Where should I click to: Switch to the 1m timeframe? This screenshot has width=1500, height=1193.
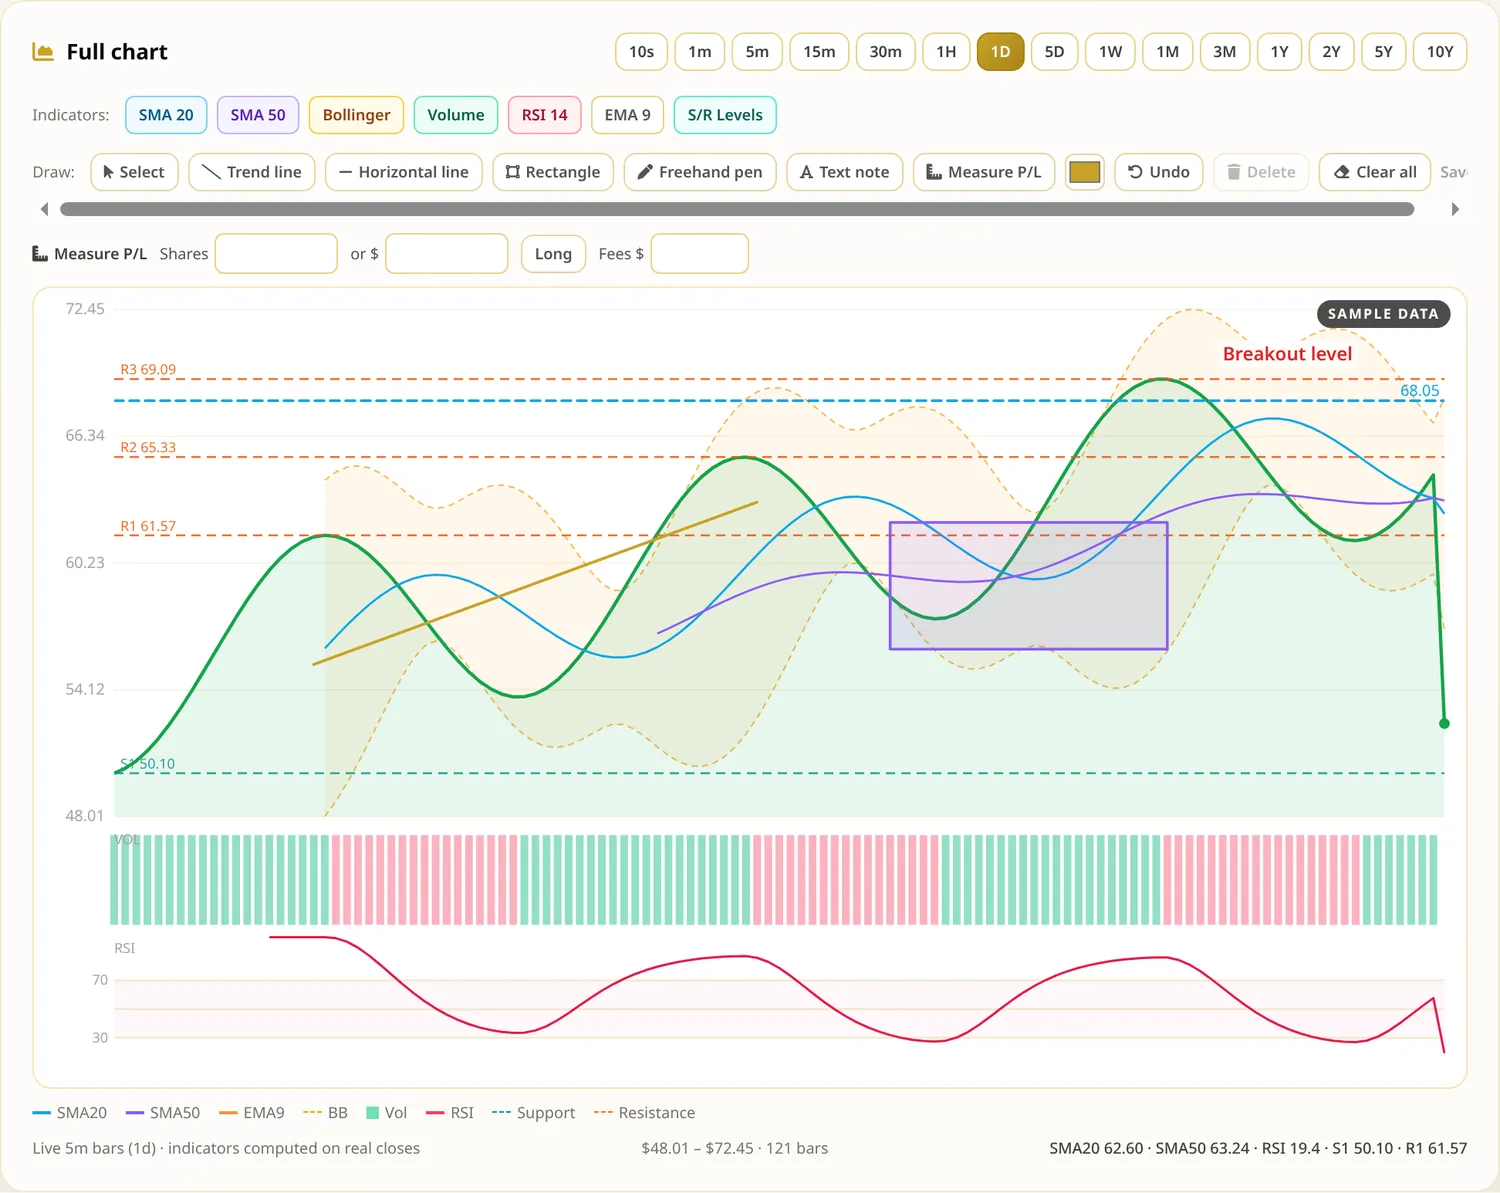click(x=700, y=52)
